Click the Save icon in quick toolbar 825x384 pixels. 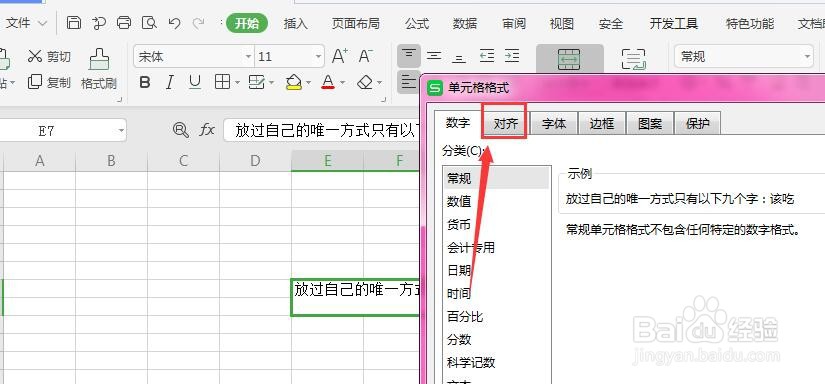point(74,23)
